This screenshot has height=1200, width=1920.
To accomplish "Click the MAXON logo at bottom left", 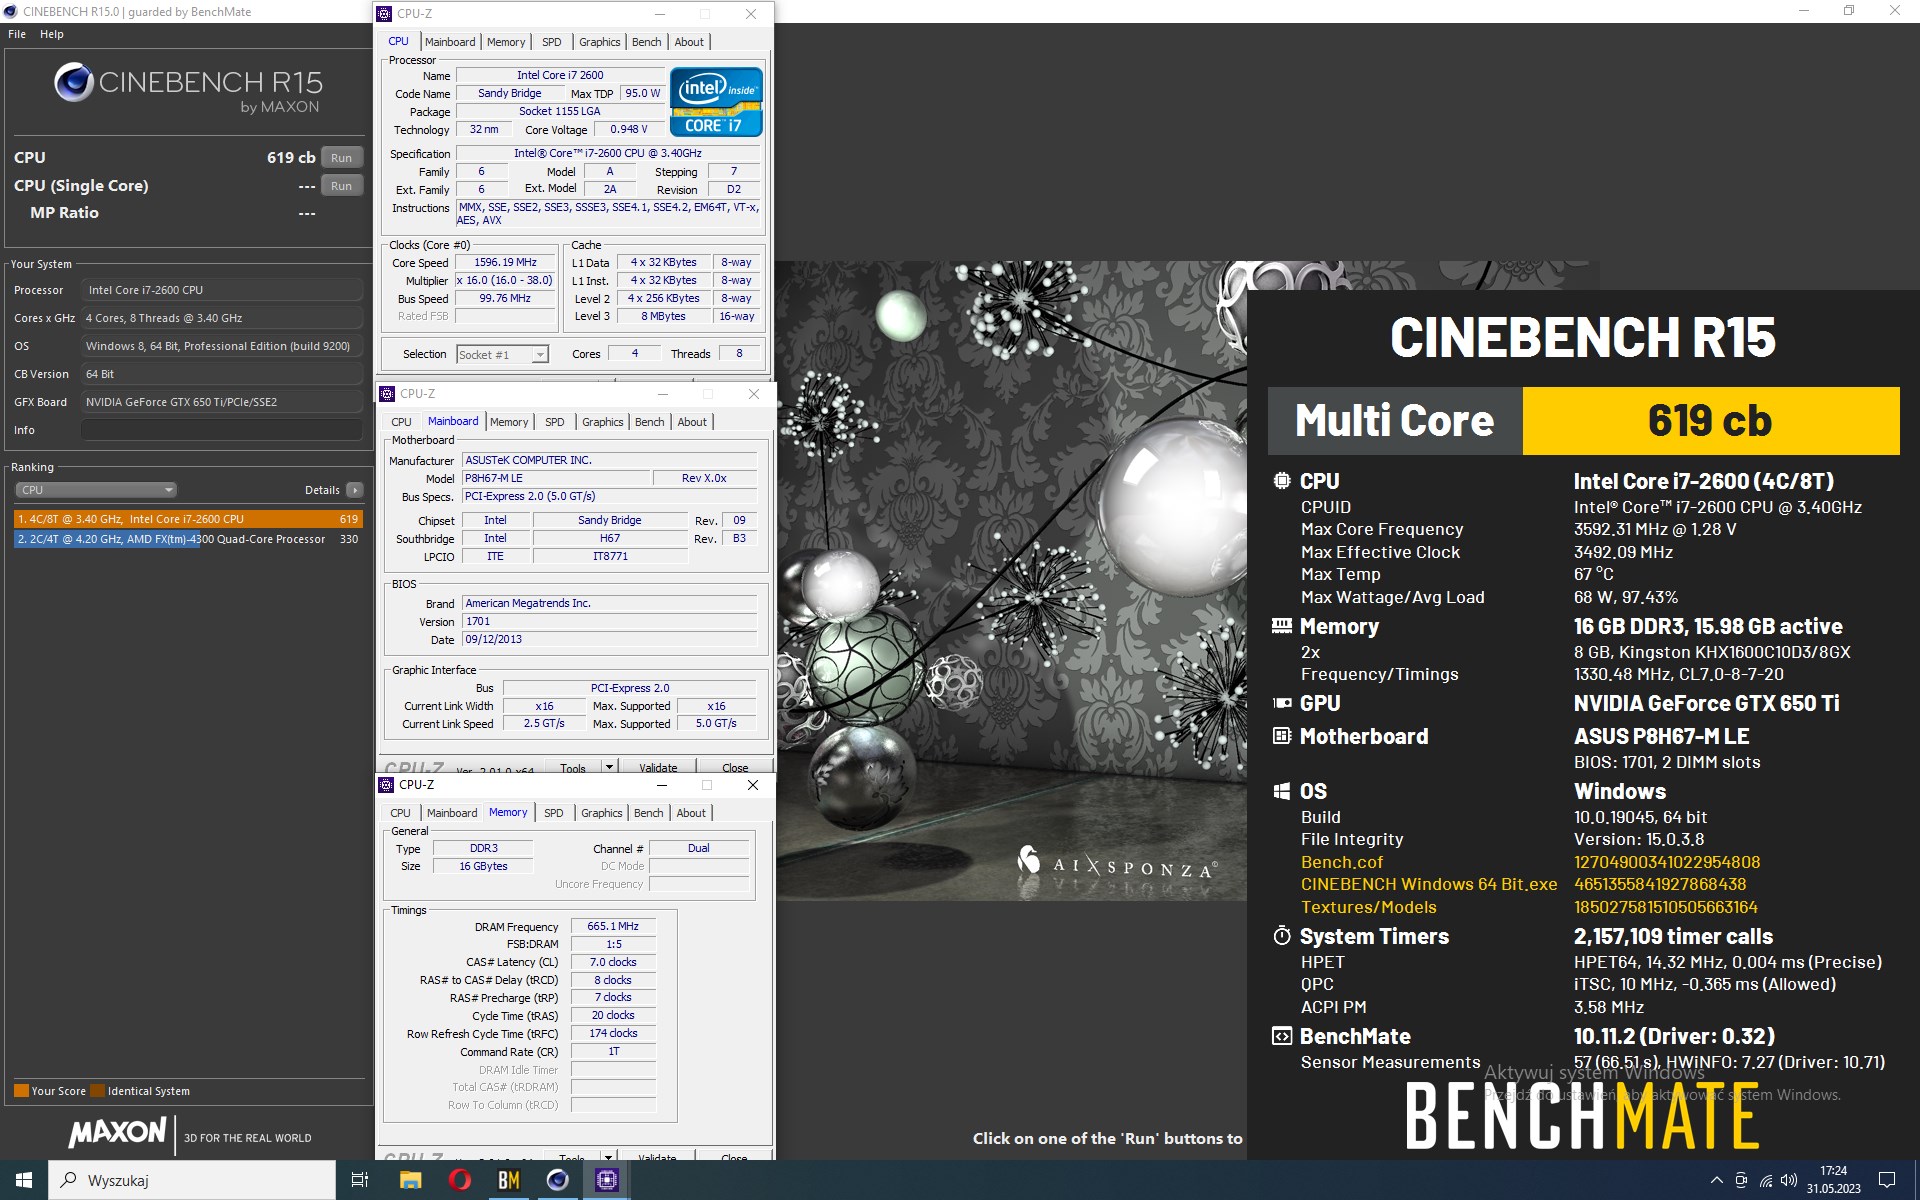I will (x=117, y=1132).
